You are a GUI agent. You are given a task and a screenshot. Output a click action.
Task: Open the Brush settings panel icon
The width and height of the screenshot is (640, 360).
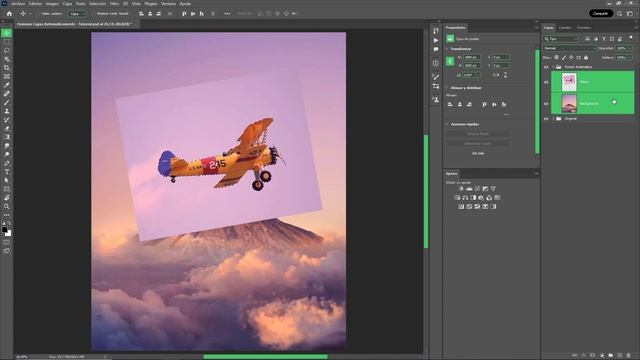pyautogui.click(x=436, y=77)
